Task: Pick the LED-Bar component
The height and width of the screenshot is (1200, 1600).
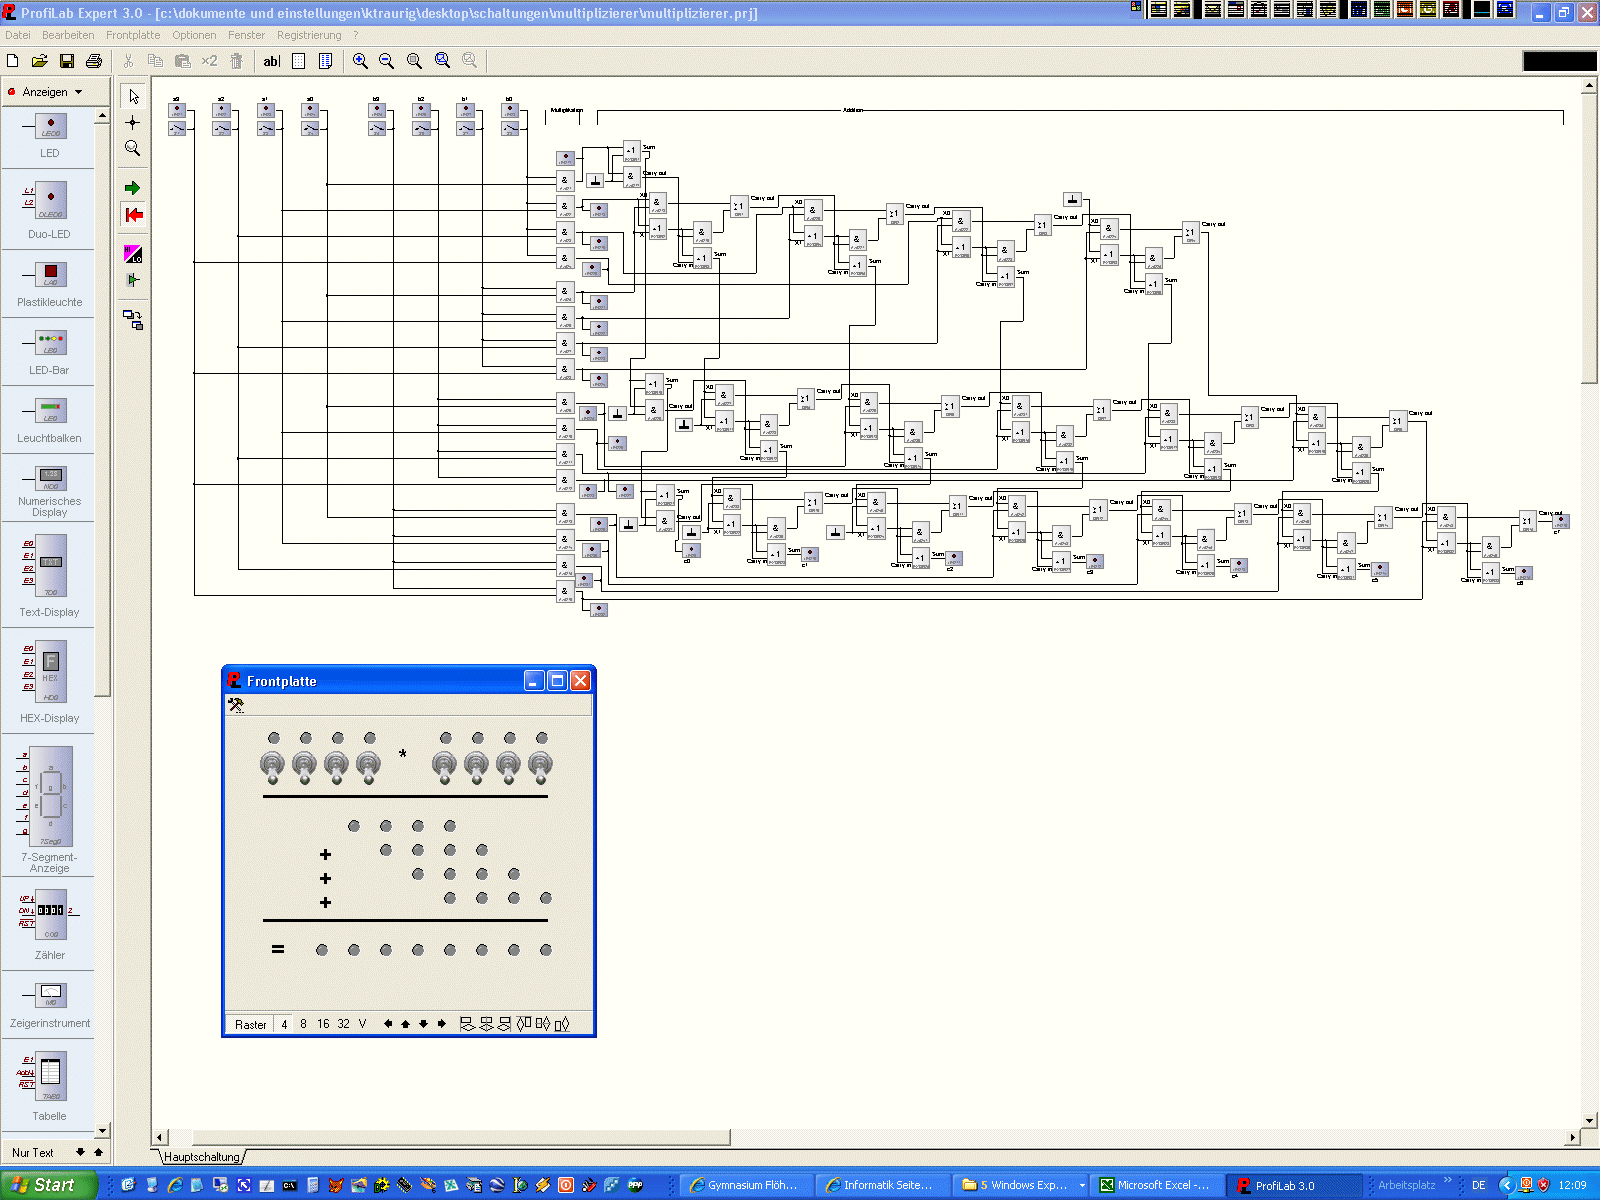Action: point(49,351)
